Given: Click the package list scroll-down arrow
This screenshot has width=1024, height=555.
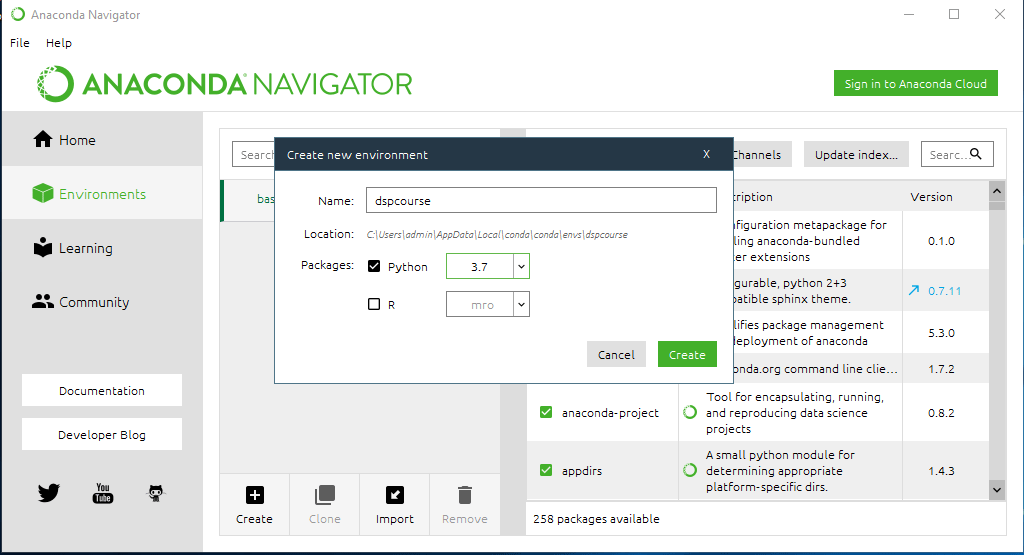Looking at the screenshot, I should (x=997, y=490).
